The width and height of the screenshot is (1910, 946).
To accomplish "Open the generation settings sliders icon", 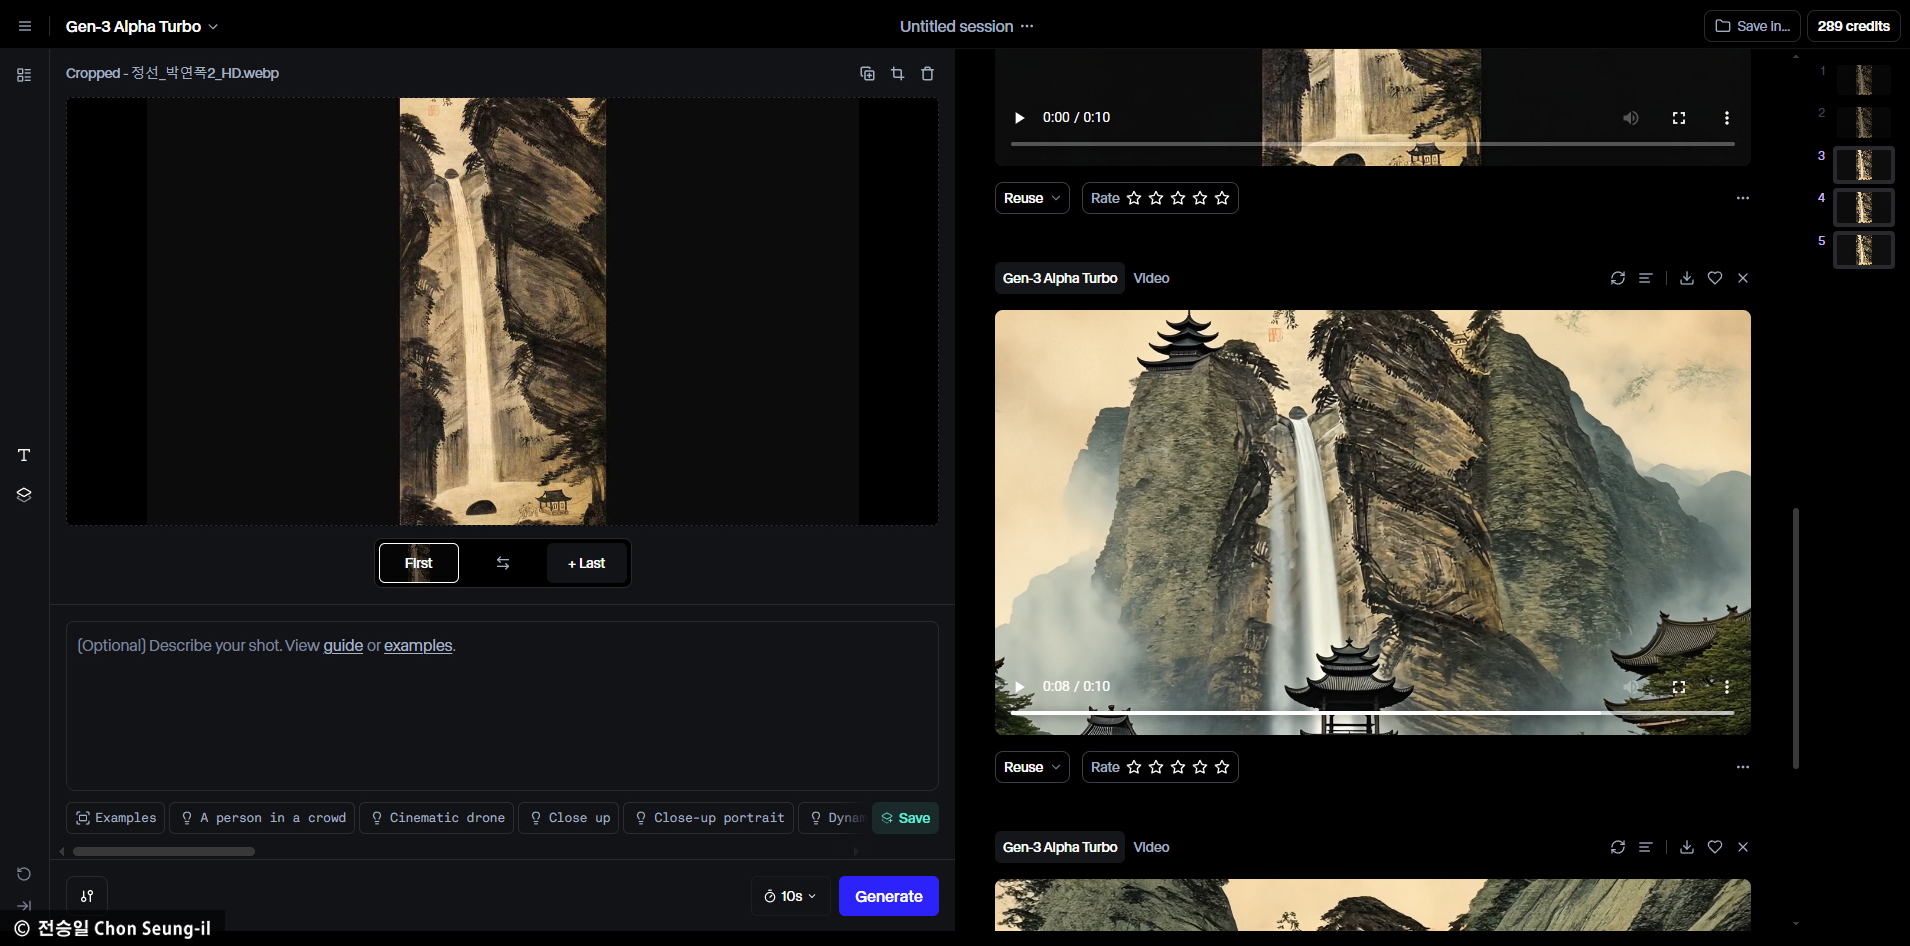I will pos(87,896).
